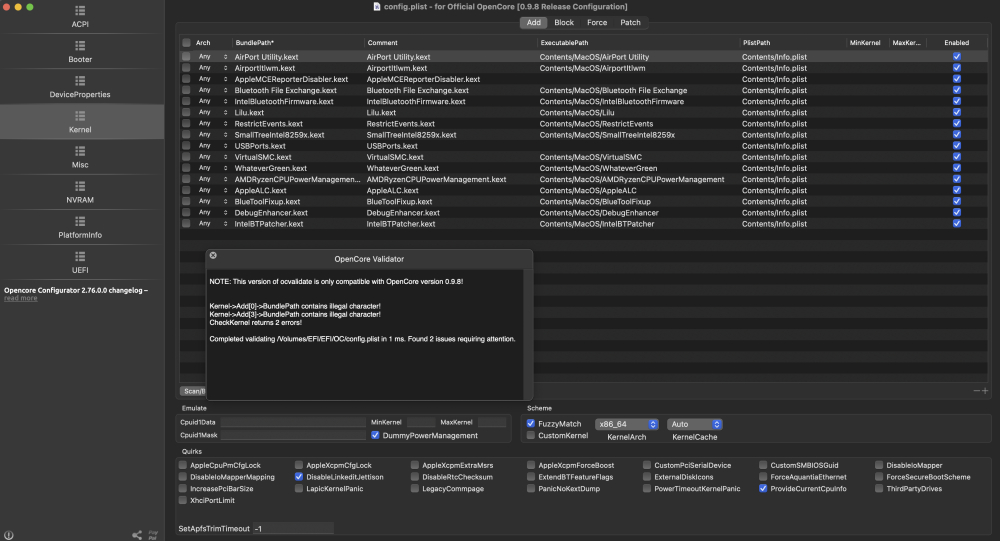Open Arch stepper for AirPort Utility.kext row
The height and width of the screenshot is (541, 1000).
(x=225, y=57)
